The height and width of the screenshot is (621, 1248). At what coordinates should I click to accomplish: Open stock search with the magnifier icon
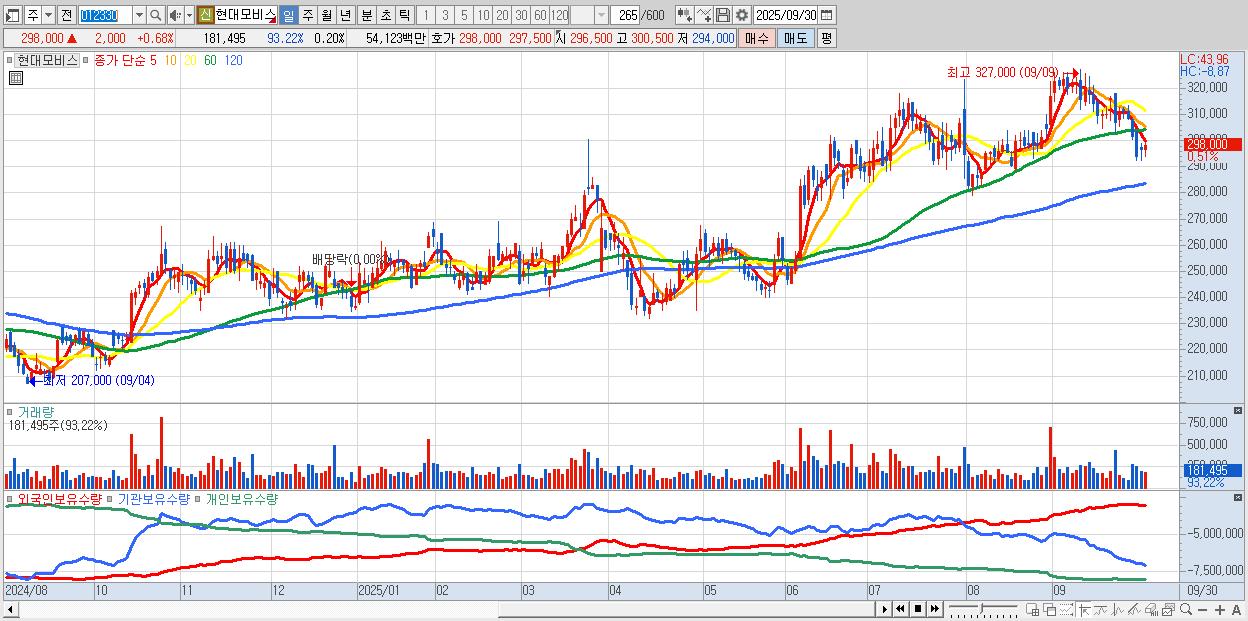coord(156,15)
